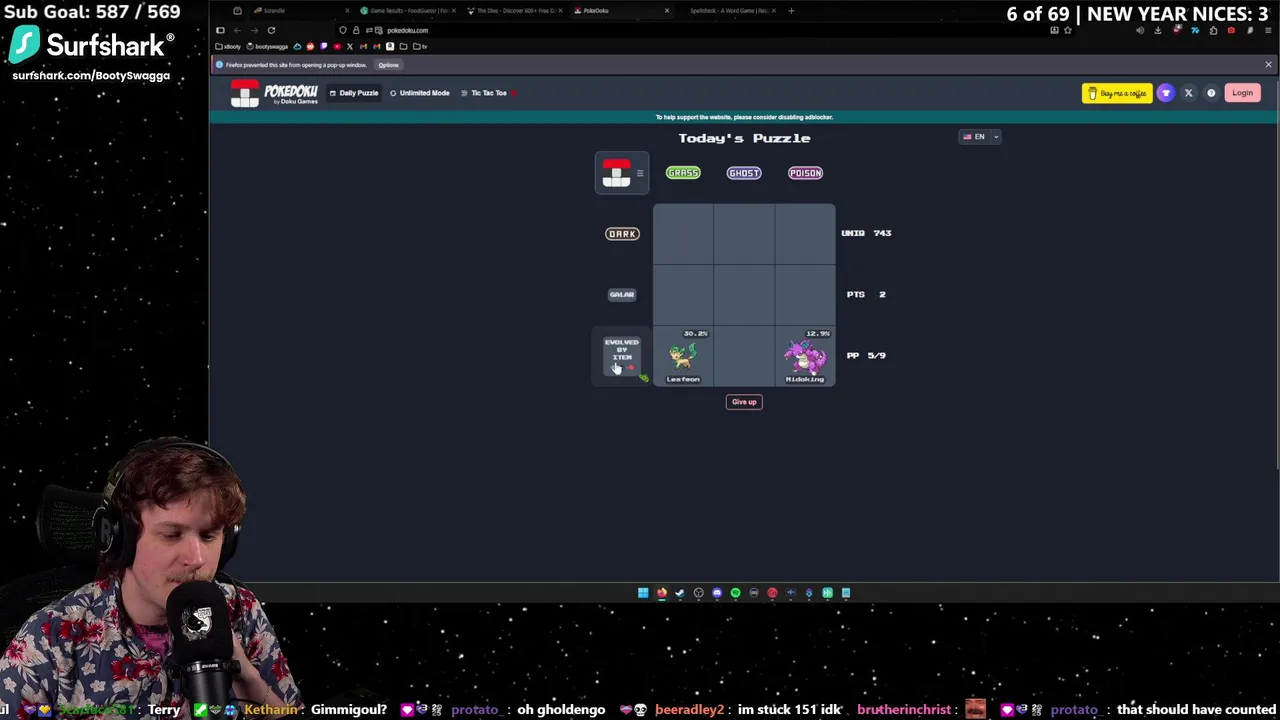Click the GHOST type label

click(744, 173)
